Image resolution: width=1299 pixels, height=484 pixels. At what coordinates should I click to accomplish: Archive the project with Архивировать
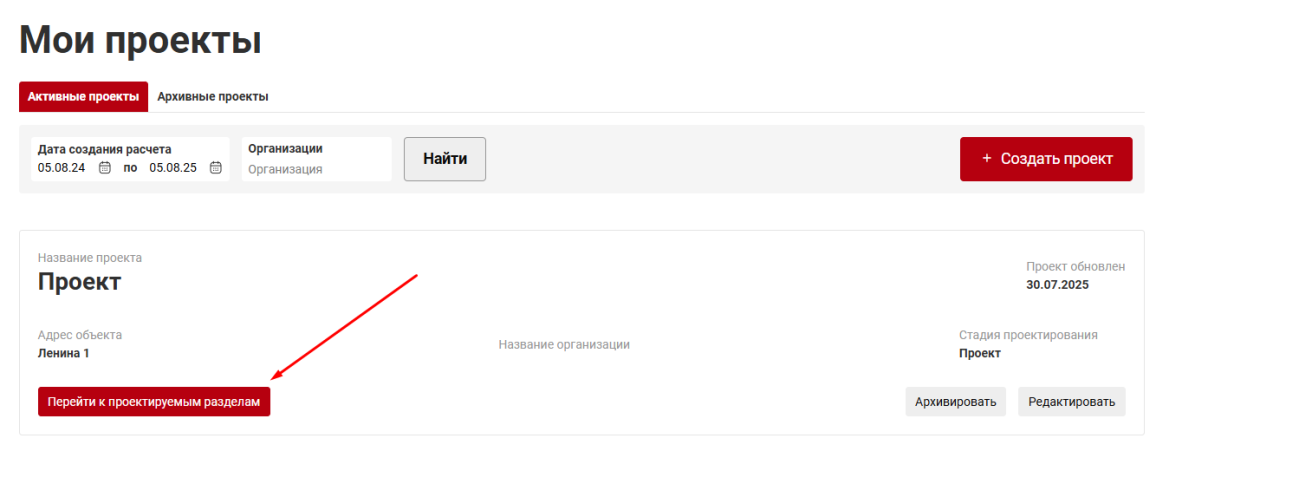click(956, 402)
